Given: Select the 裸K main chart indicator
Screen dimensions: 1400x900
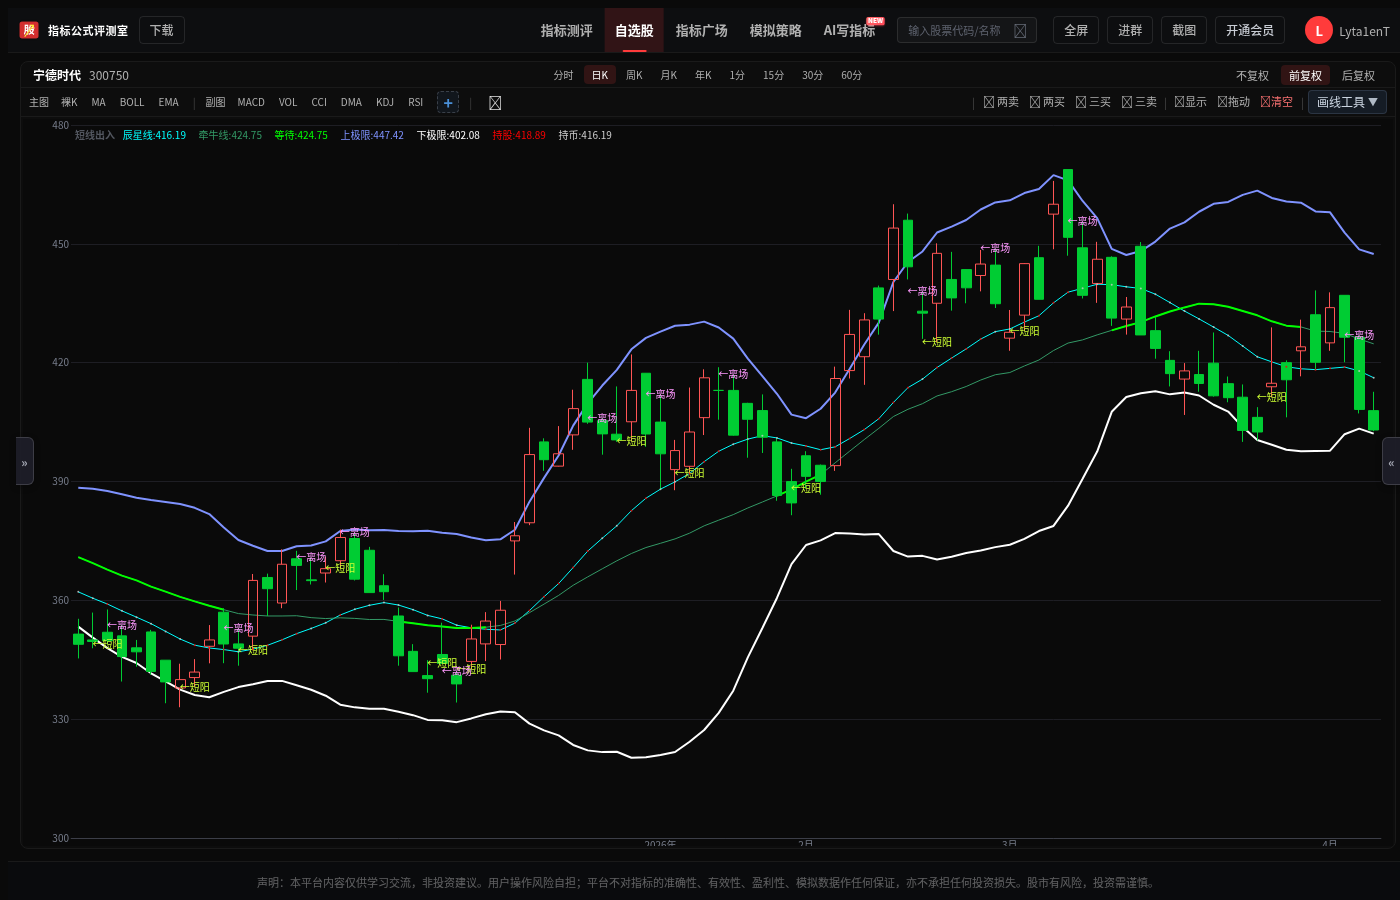Looking at the screenshot, I should [x=69, y=103].
